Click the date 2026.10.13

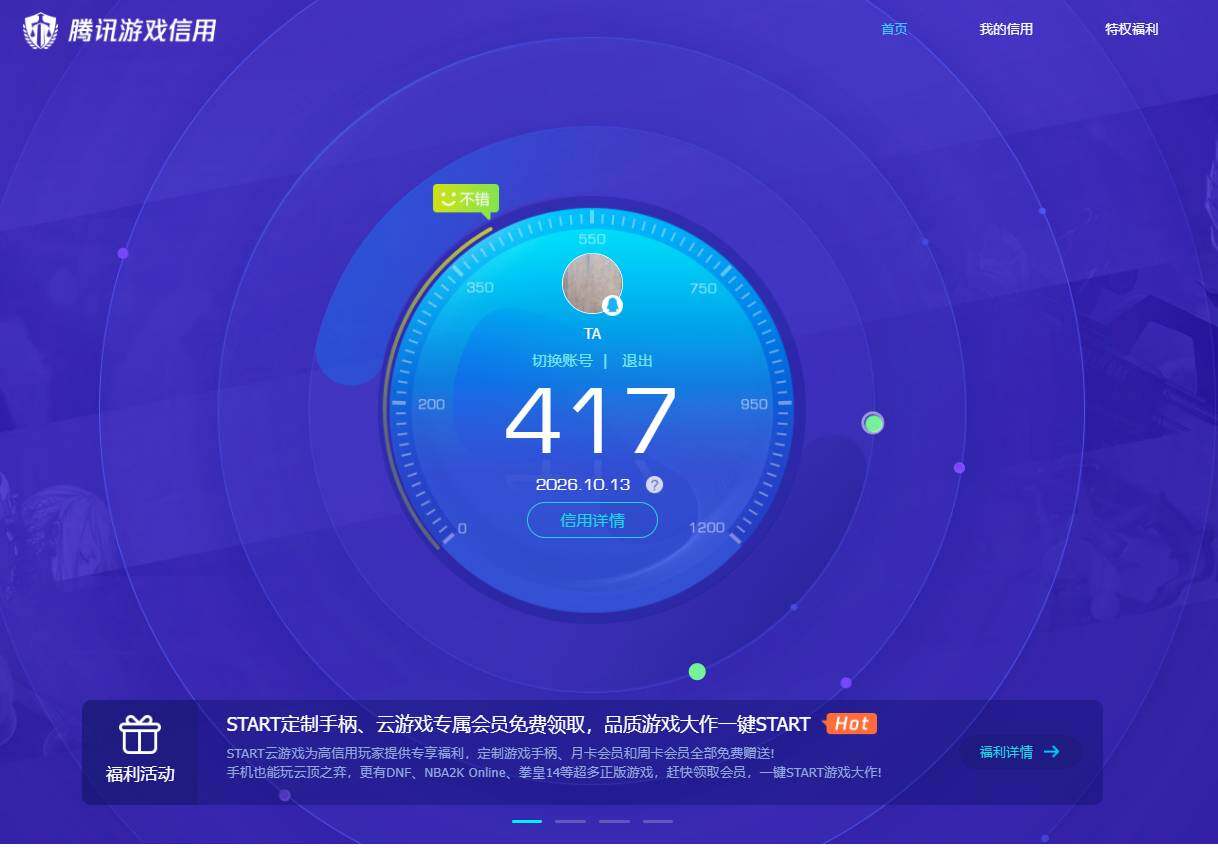click(583, 485)
